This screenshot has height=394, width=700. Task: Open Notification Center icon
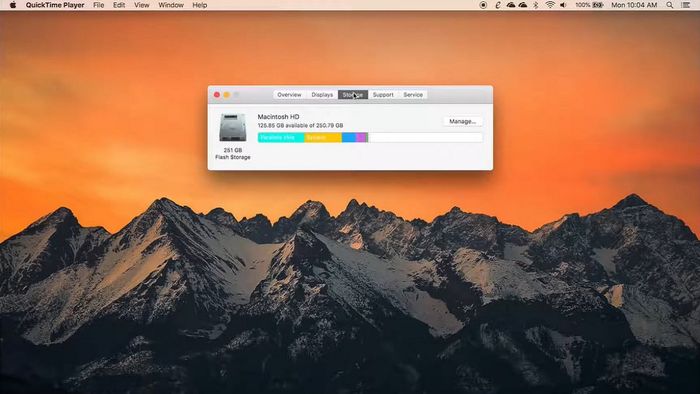[x=686, y=5]
